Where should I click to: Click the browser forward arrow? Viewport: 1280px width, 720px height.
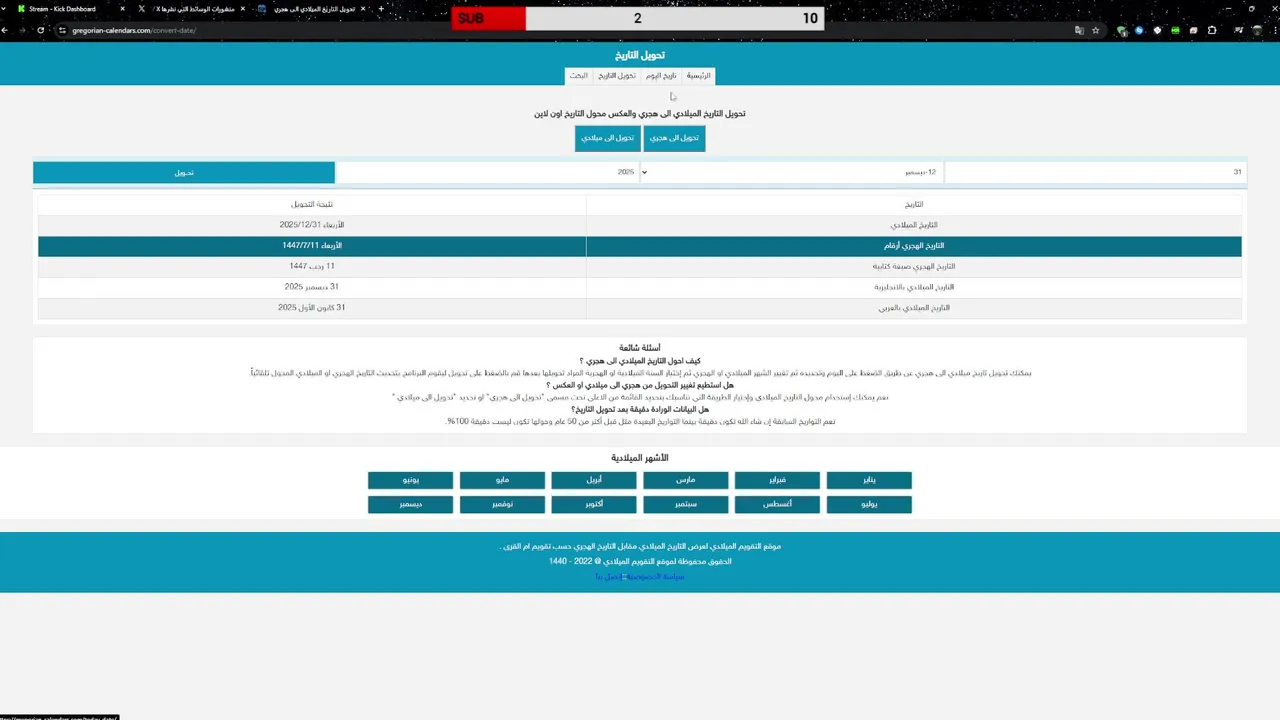click(x=22, y=30)
